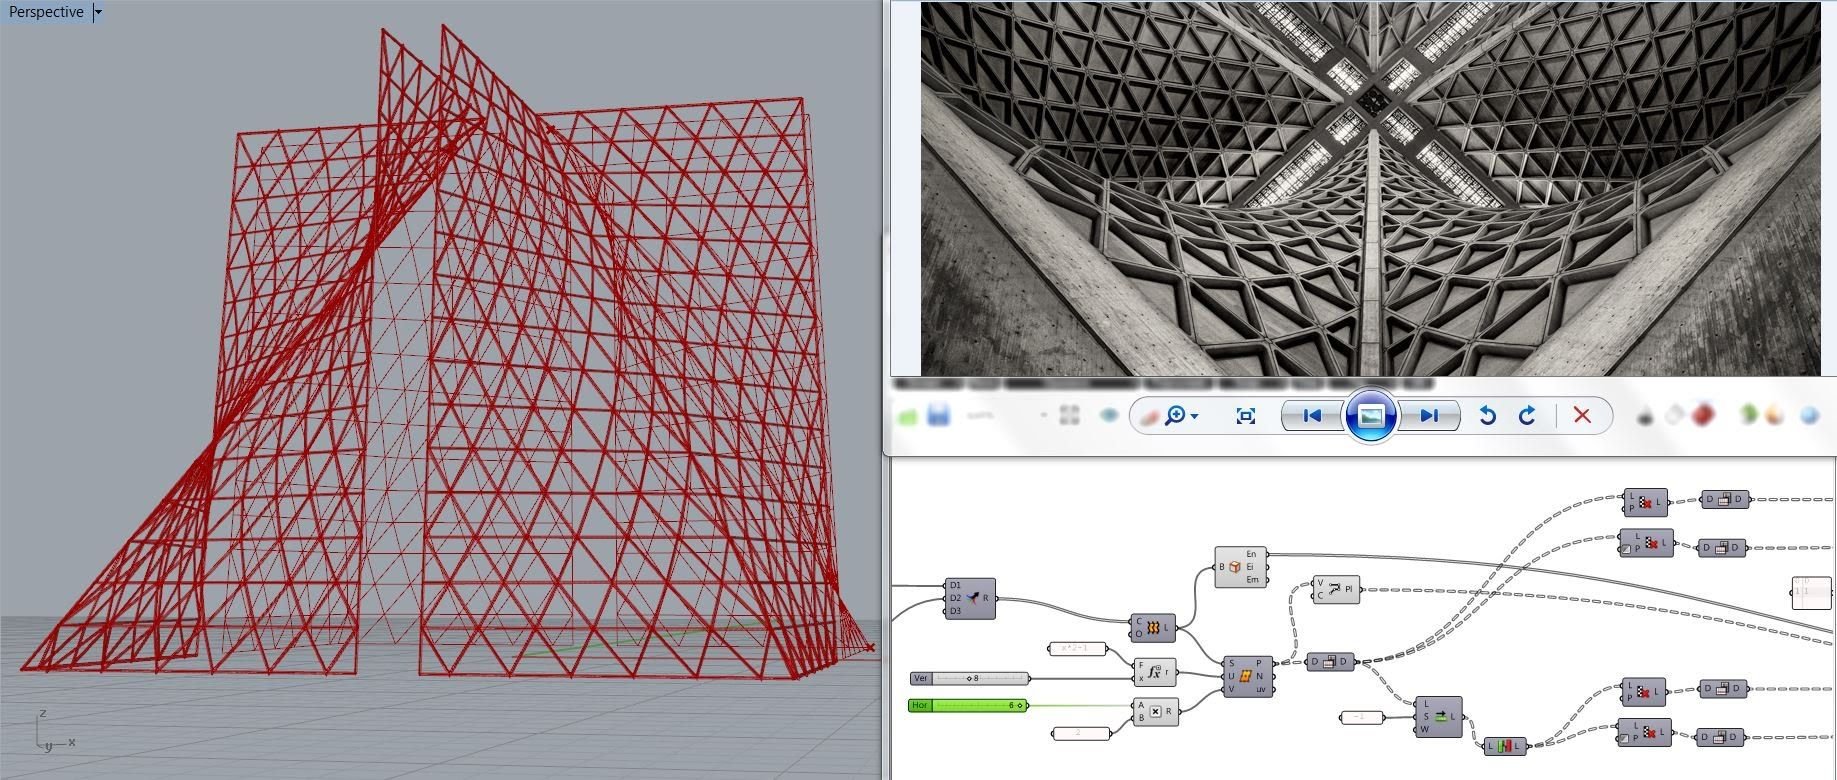Click the Perspective viewport title label

[x=46, y=12]
